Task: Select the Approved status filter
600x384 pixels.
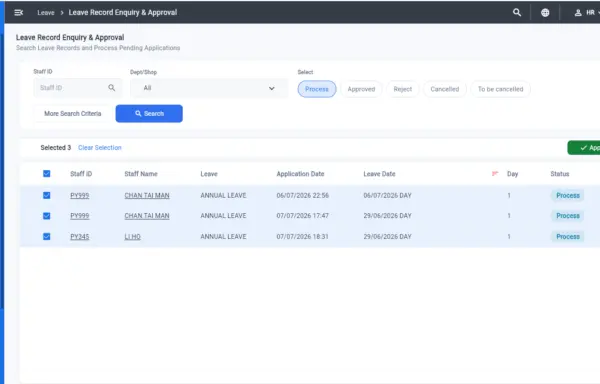Action: pos(361,89)
